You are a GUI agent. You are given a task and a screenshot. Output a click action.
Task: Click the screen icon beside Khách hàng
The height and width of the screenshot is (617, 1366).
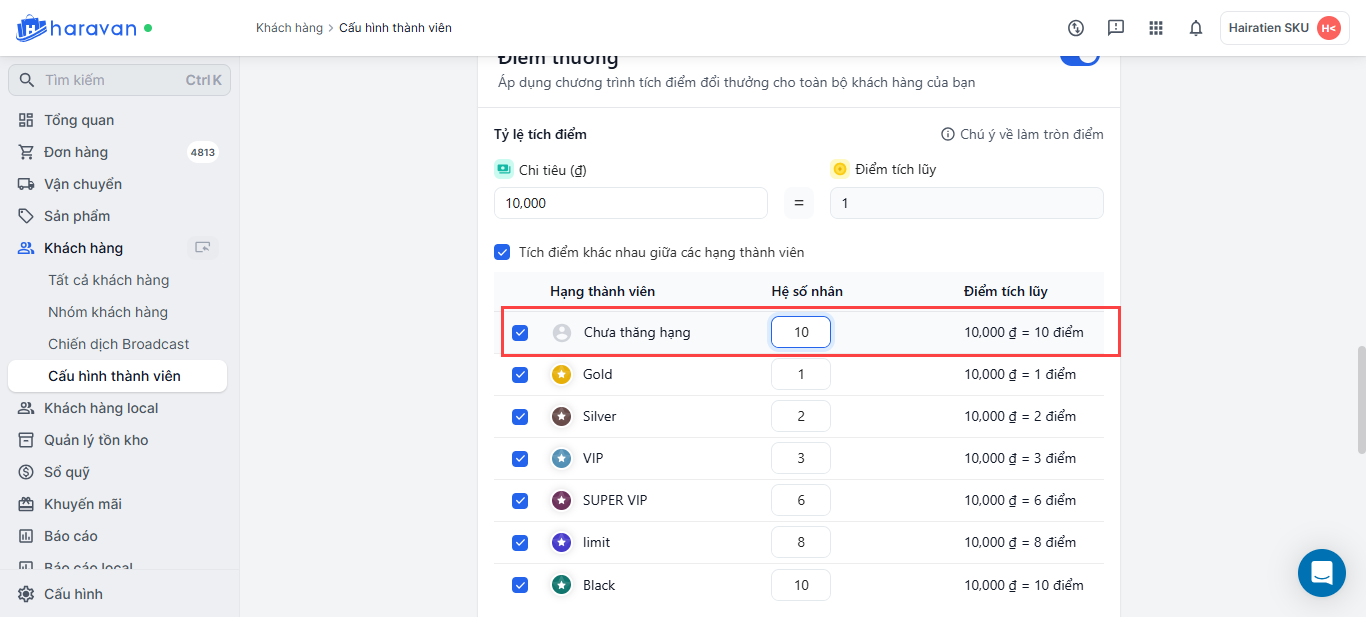[203, 248]
